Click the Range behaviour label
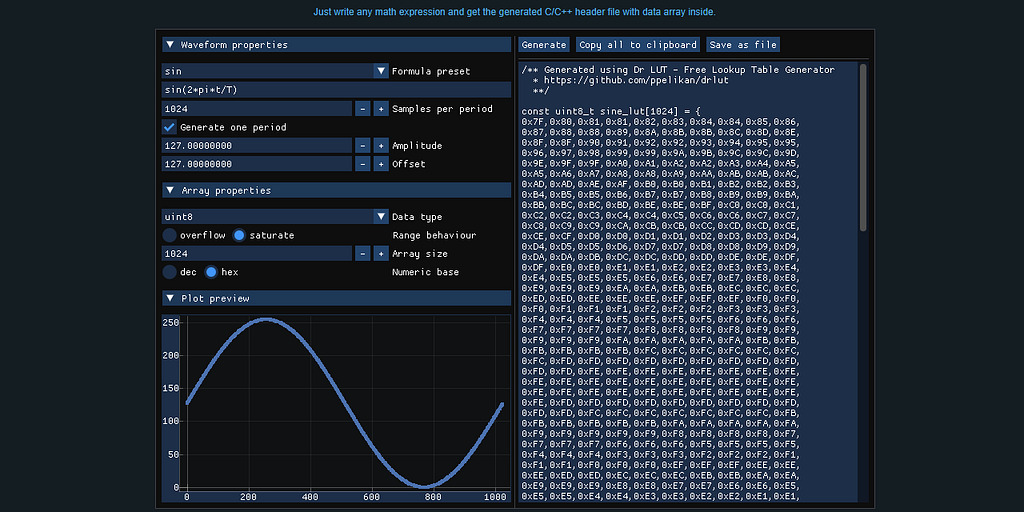 pyautogui.click(x=434, y=235)
